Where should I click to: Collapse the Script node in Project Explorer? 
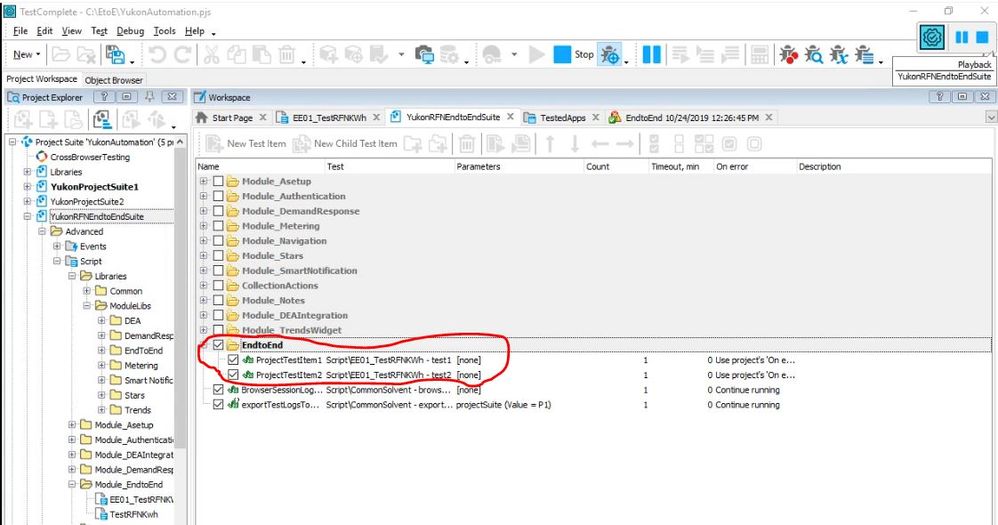[x=57, y=261]
